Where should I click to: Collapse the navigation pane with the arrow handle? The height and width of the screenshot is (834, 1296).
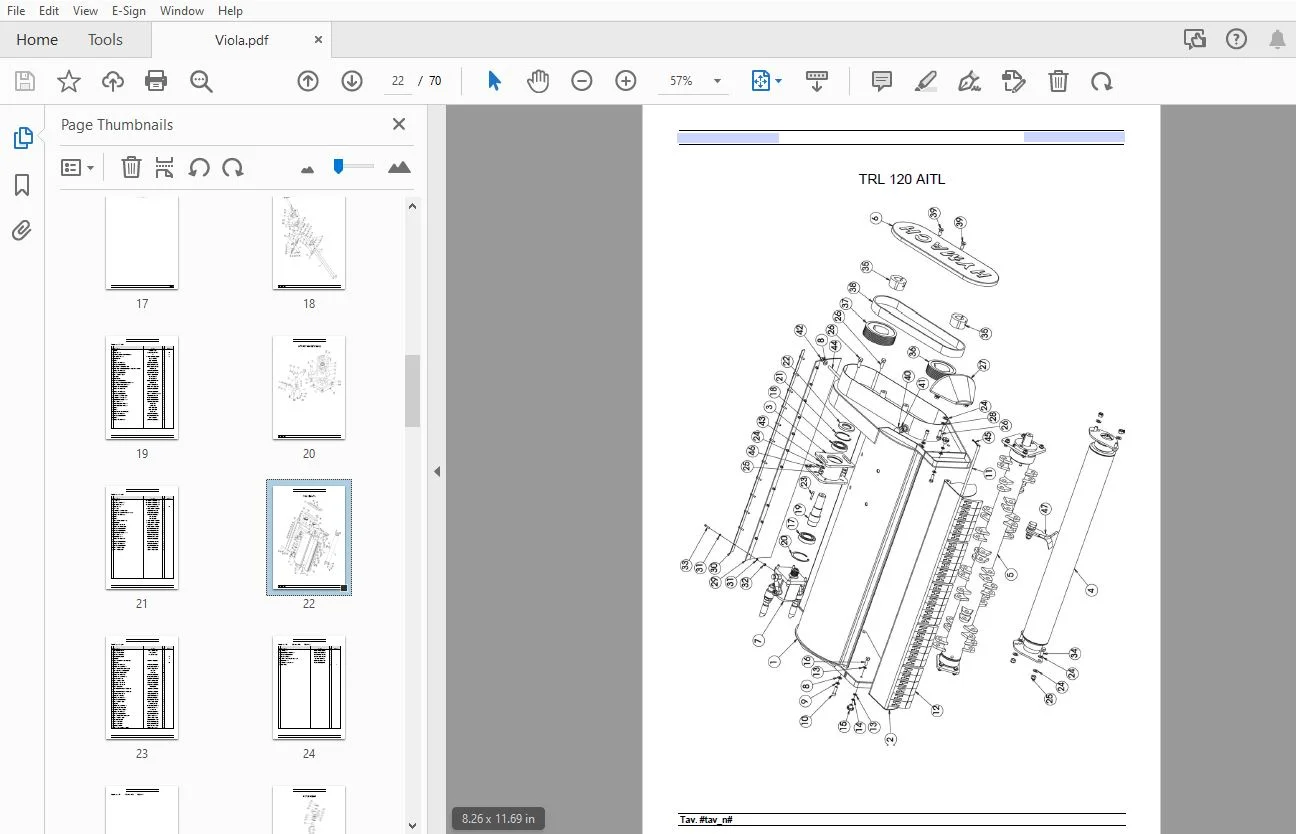coord(437,471)
